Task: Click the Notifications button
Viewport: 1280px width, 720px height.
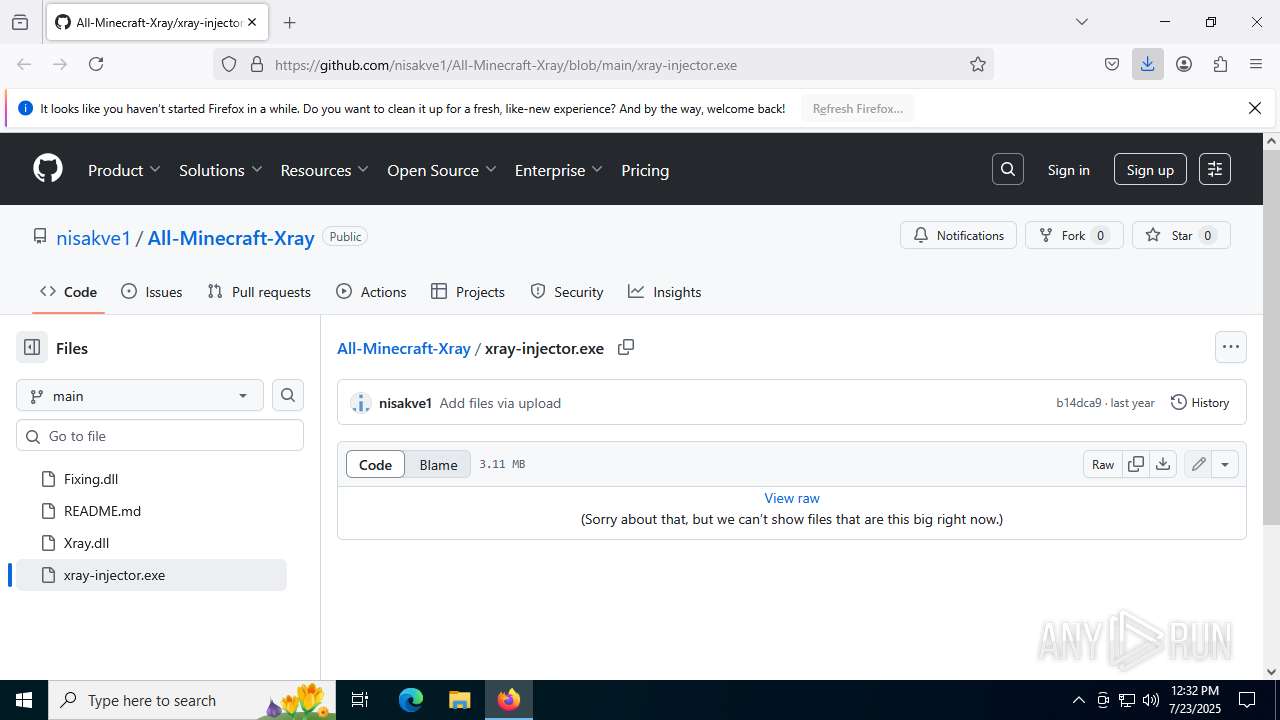Action: coord(958,235)
